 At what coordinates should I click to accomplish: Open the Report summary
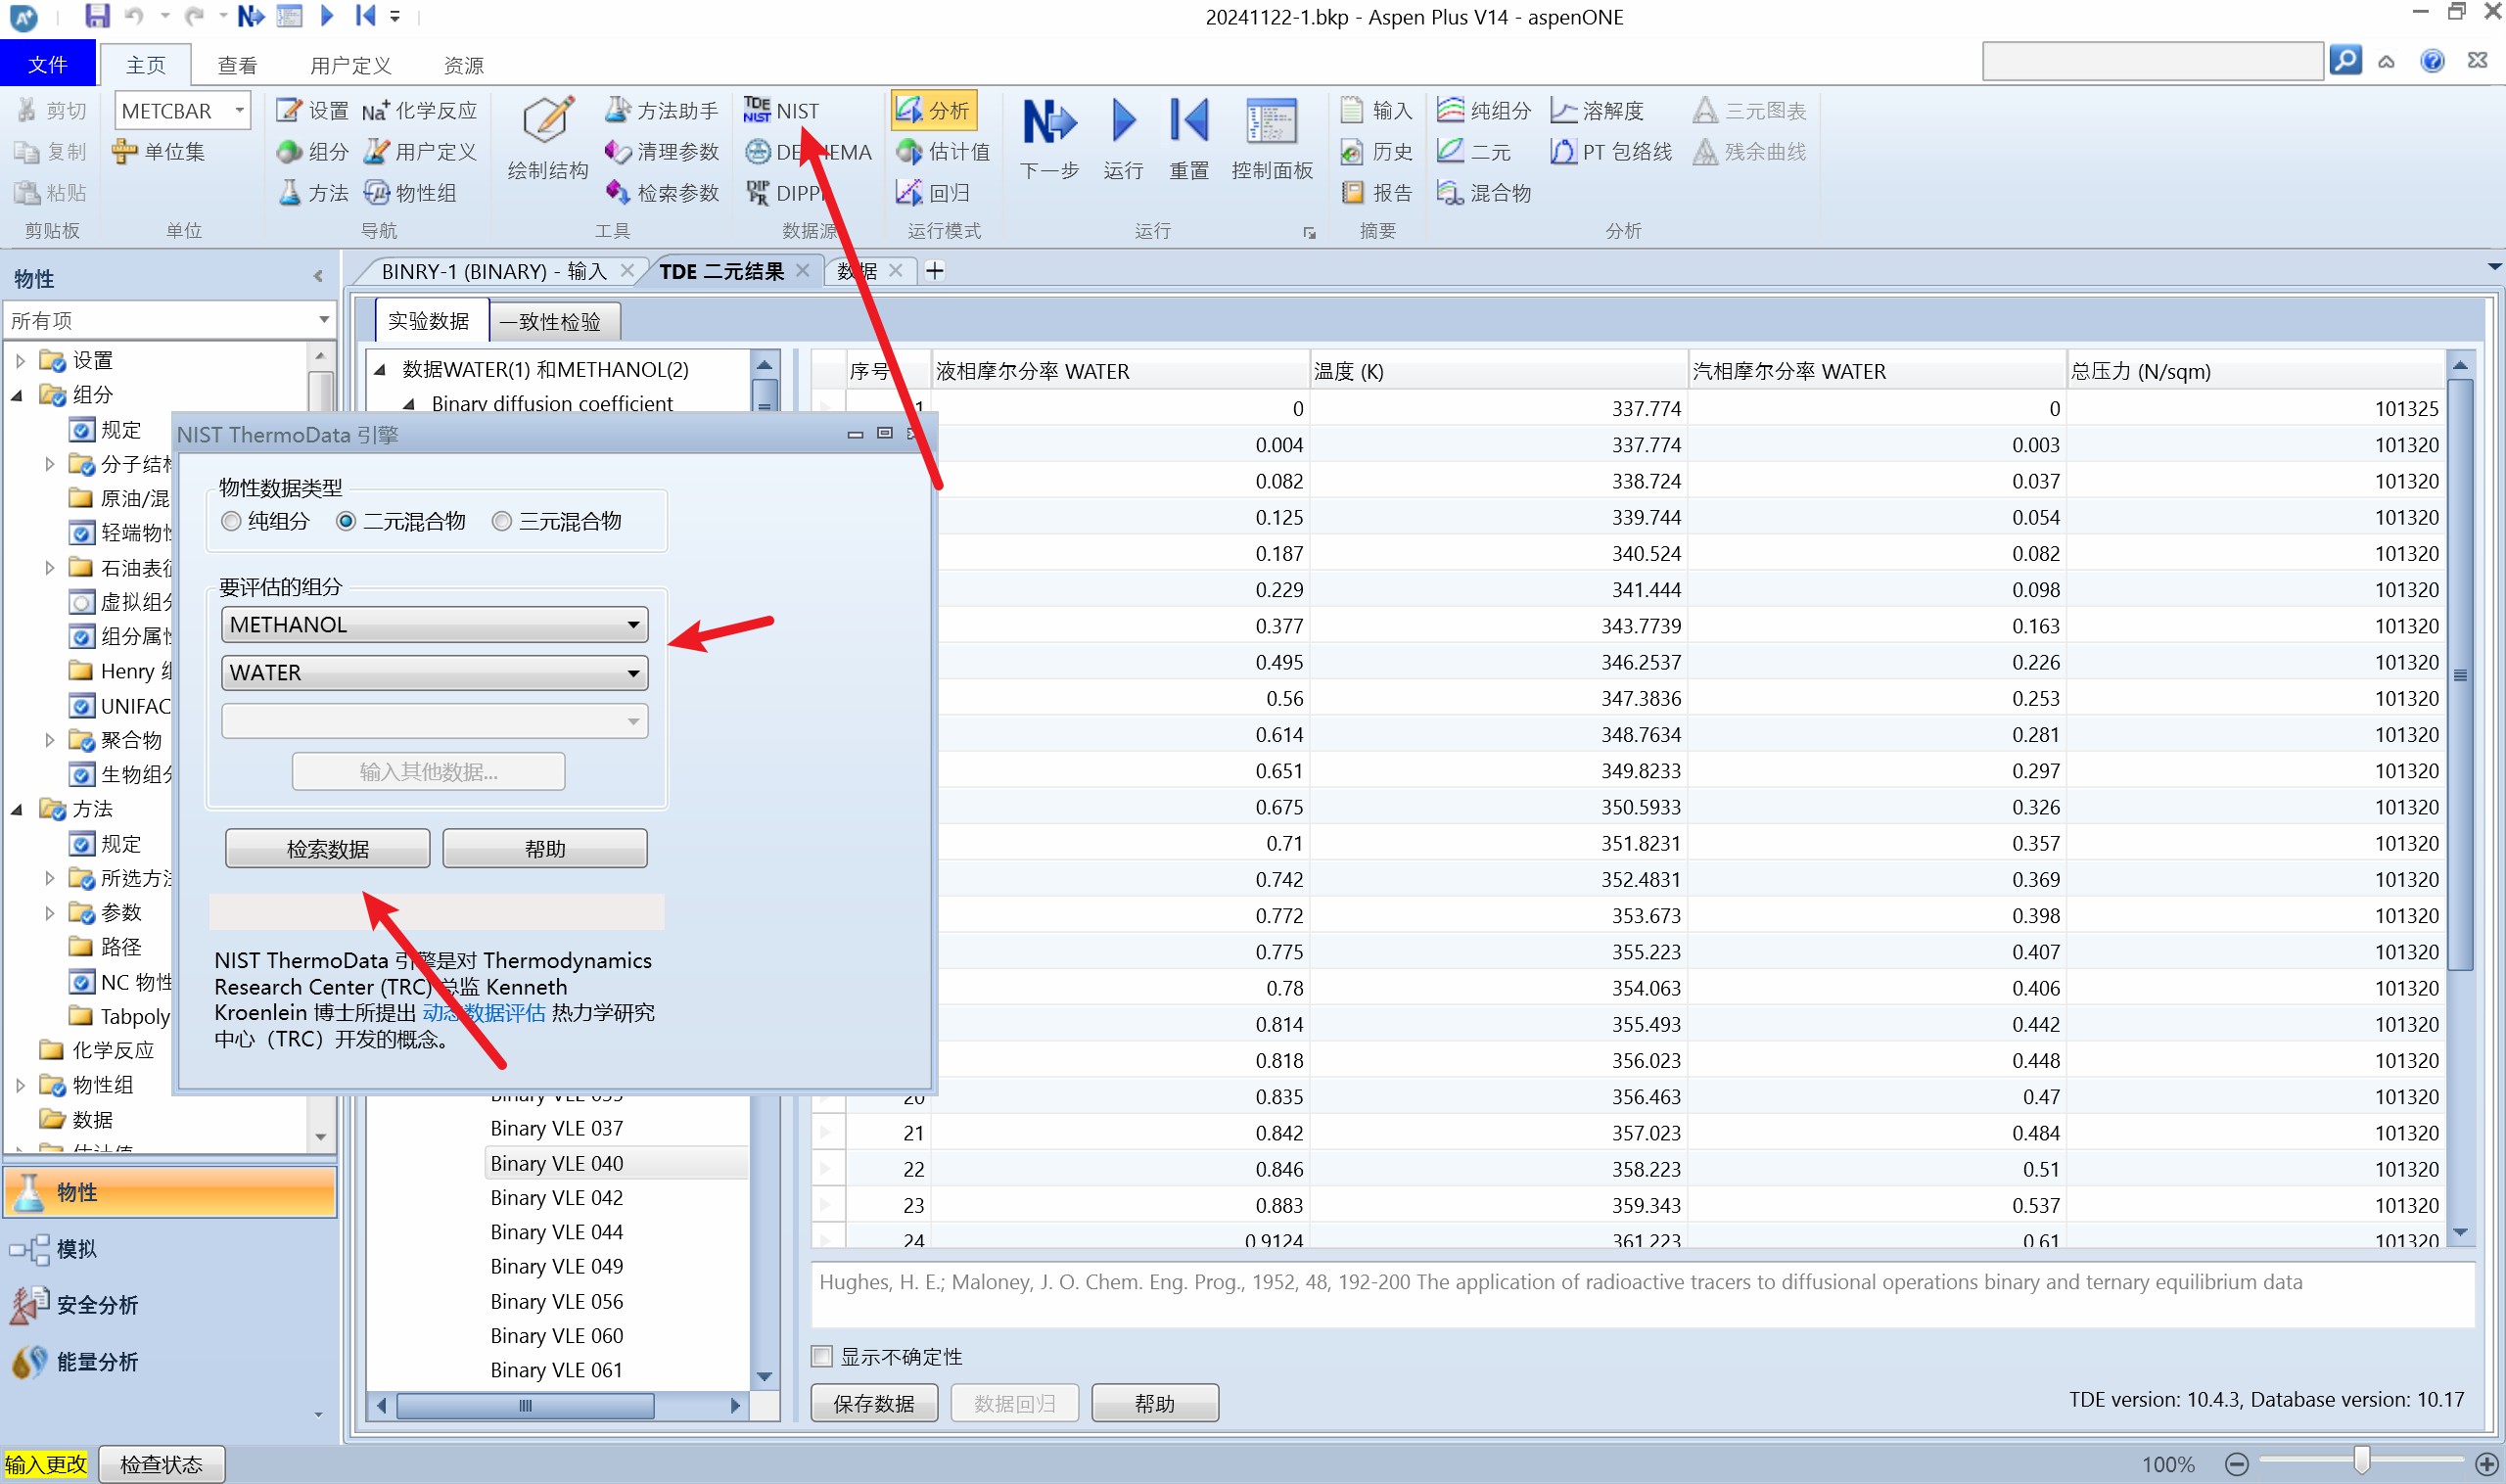tap(1376, 192)
